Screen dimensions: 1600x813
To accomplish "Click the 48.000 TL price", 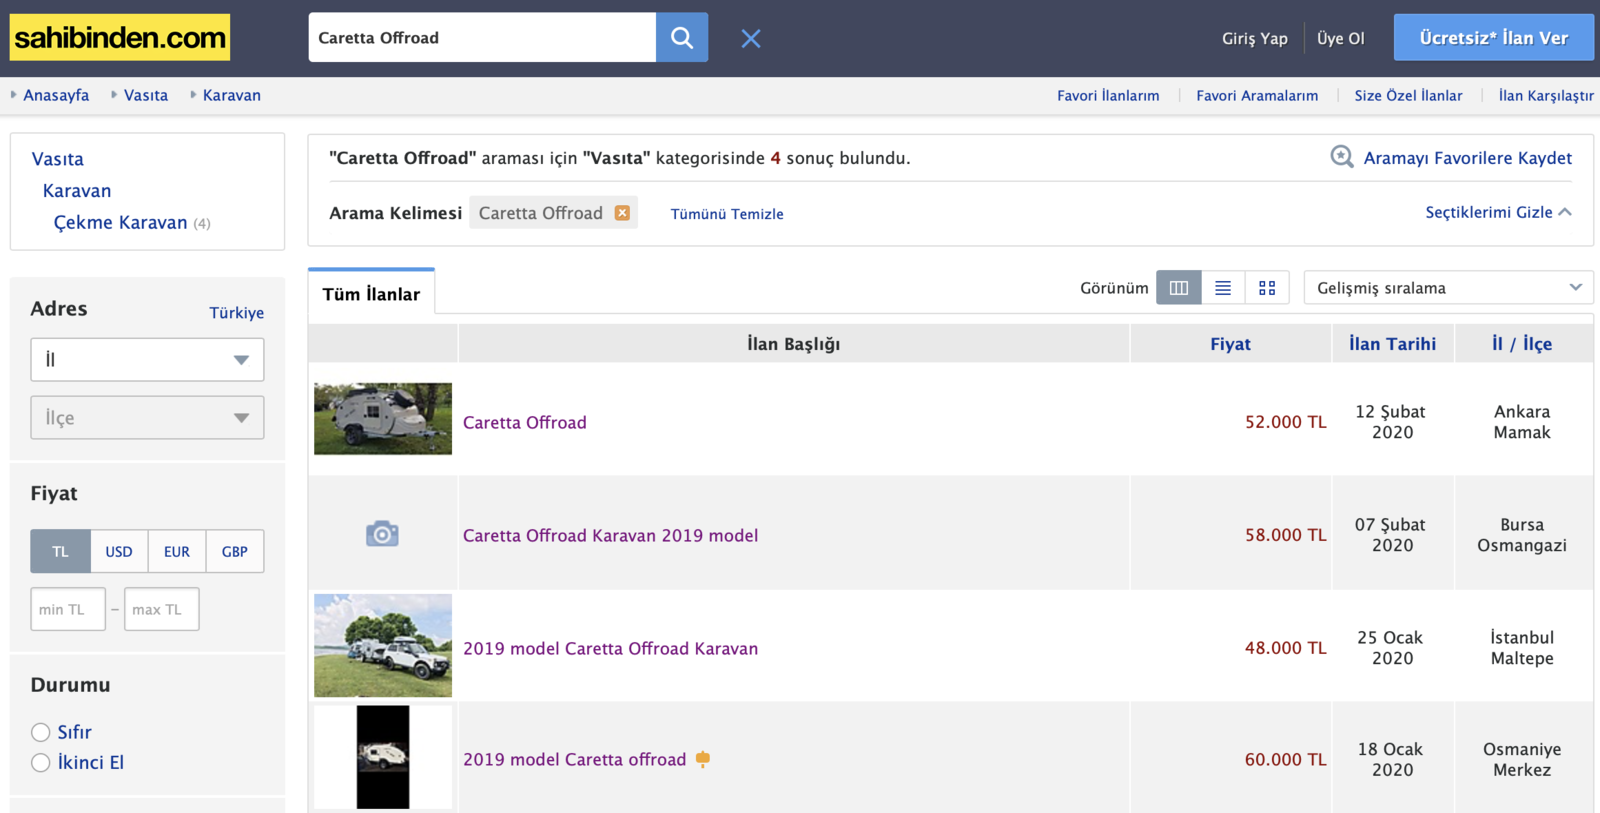I will (1286, 648).
